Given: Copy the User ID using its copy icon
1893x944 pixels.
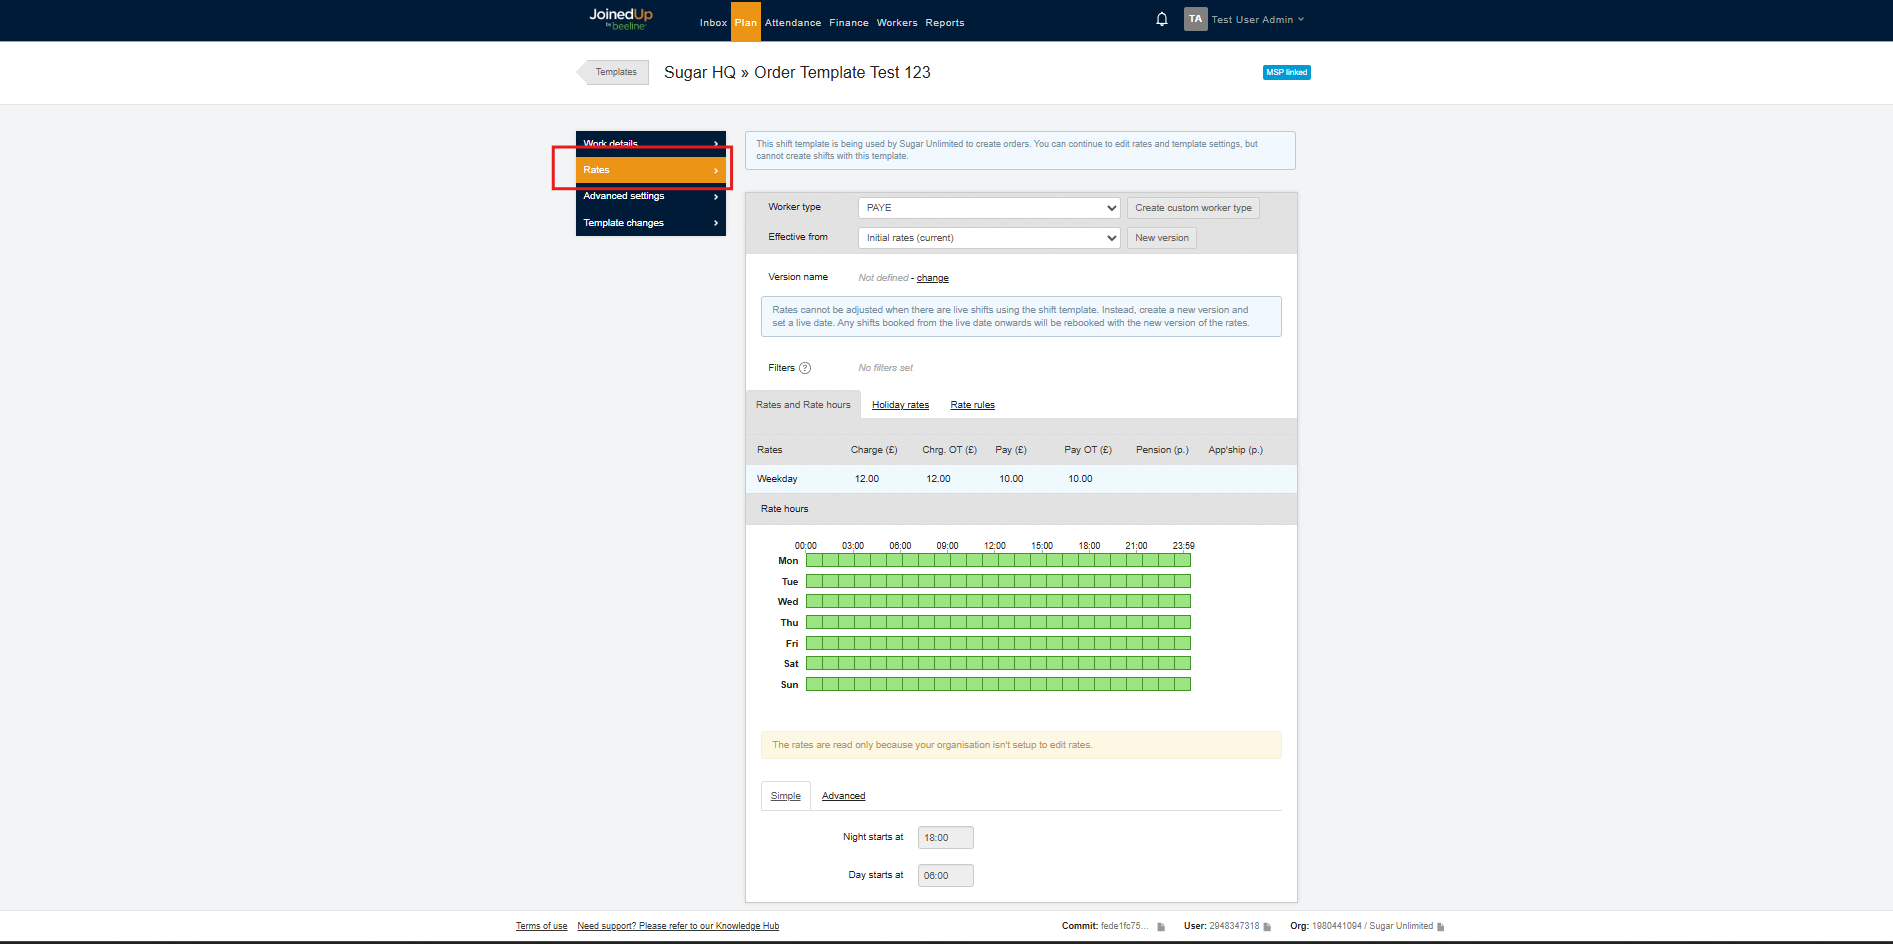Looking at the screenshot, I should click(x=1267, y=927).
